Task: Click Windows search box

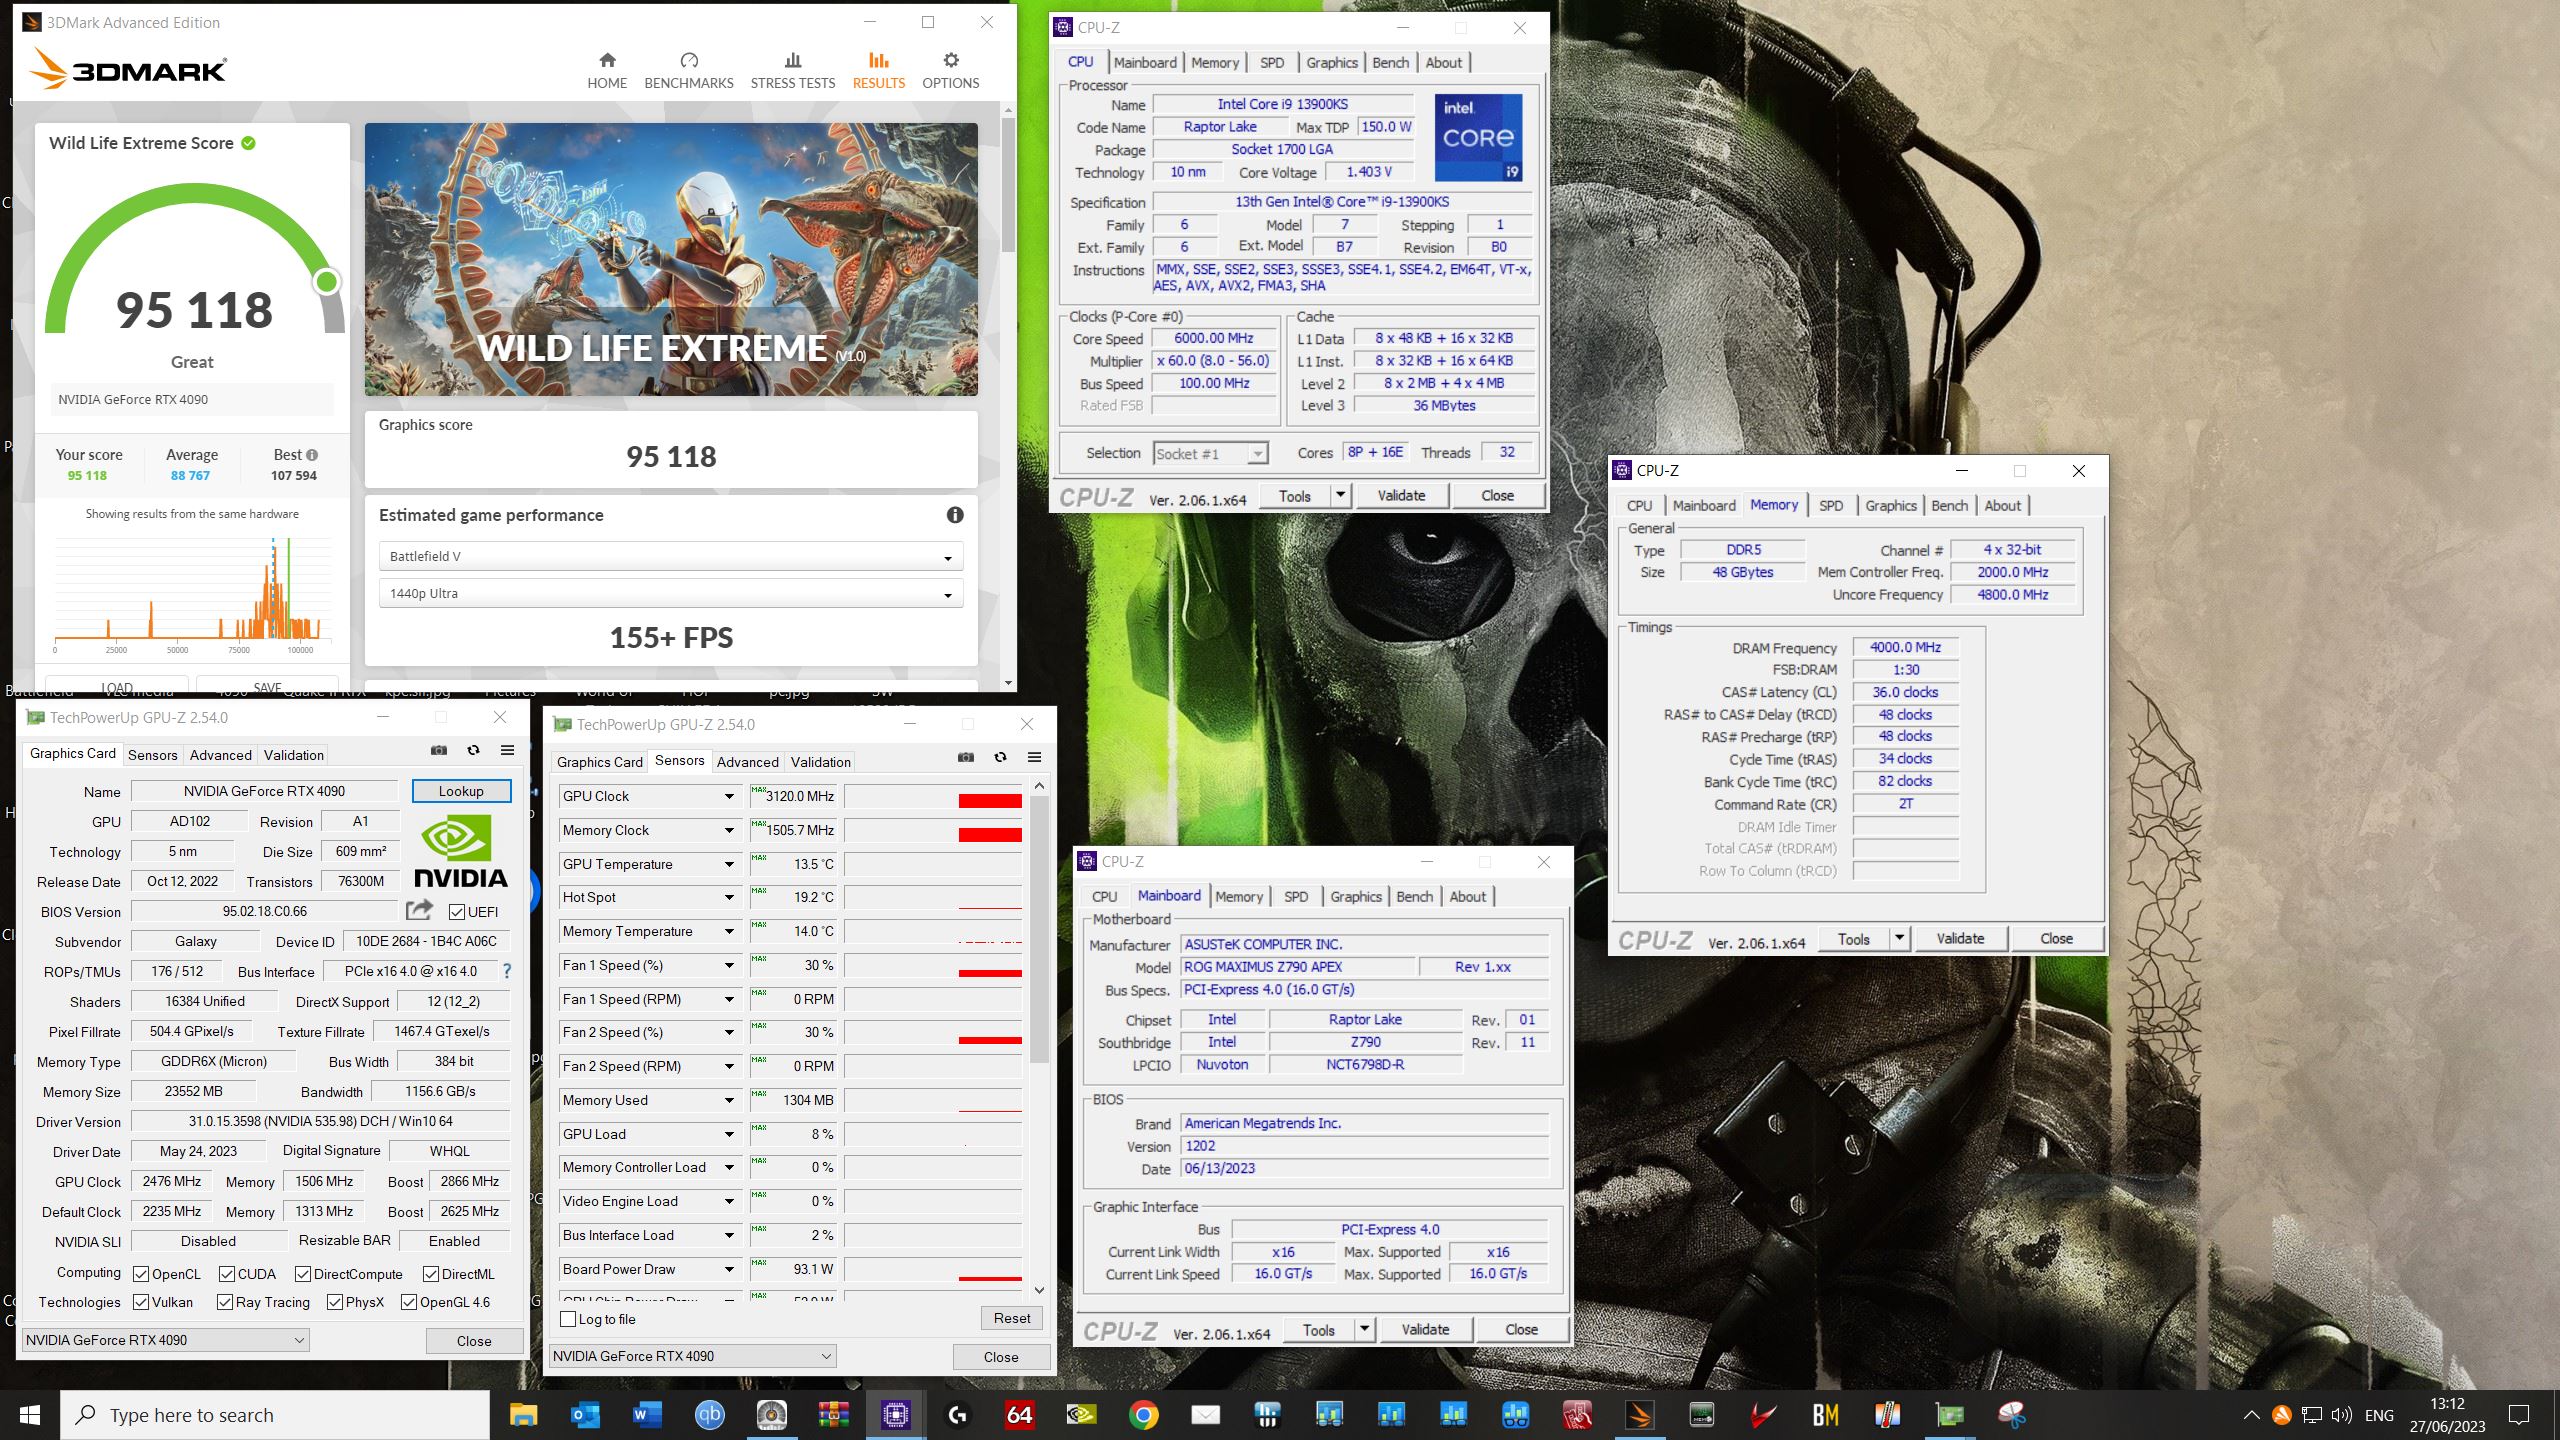Action: coord(275,1415)
